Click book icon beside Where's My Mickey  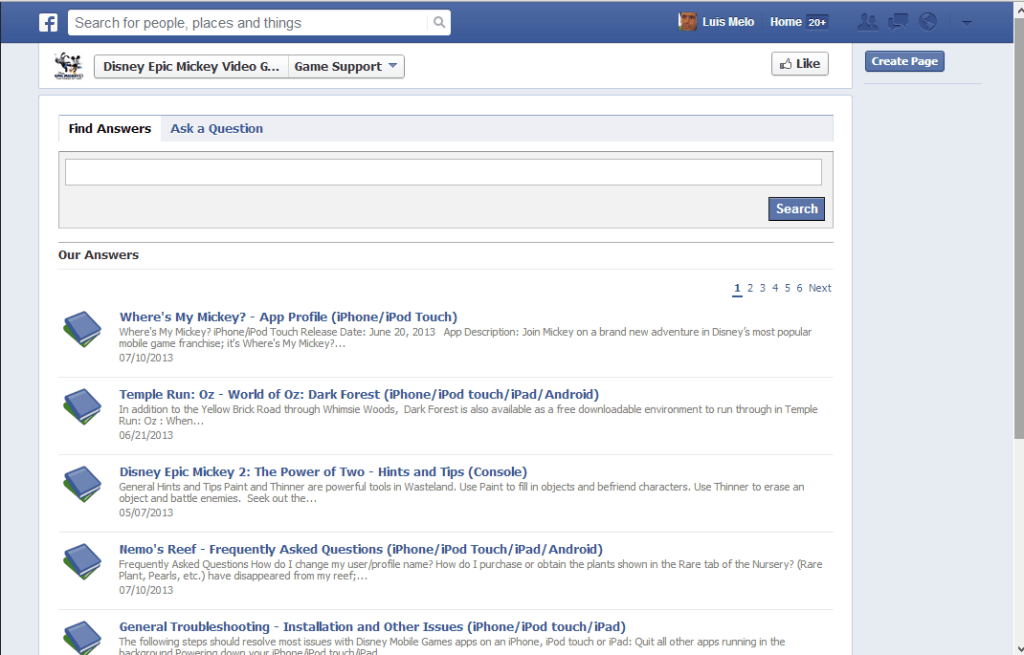[82, 329]
